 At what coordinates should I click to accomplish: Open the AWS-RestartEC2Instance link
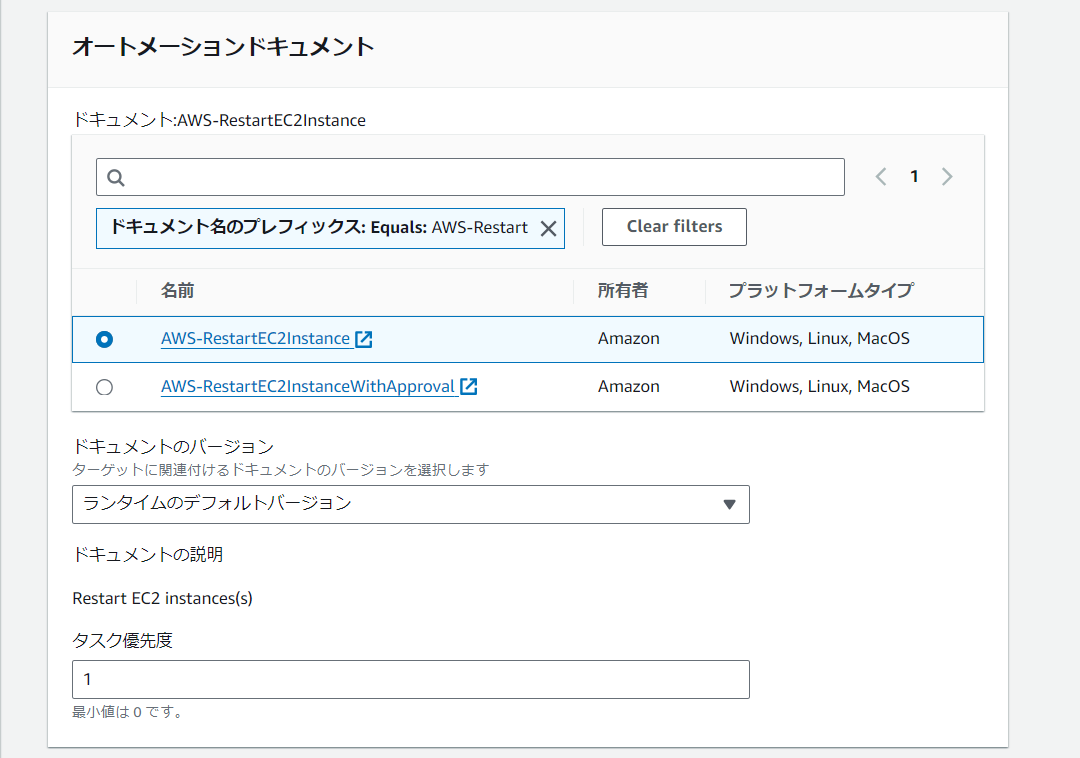[256, 339]
